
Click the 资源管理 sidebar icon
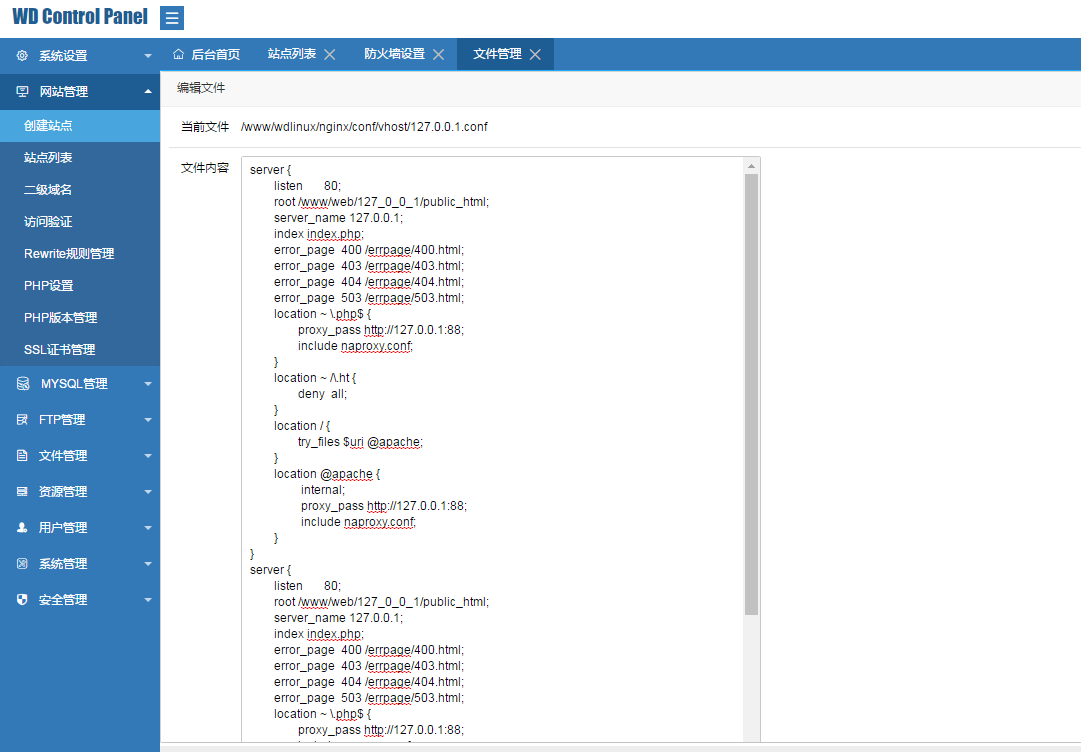[x=22, y=492]
